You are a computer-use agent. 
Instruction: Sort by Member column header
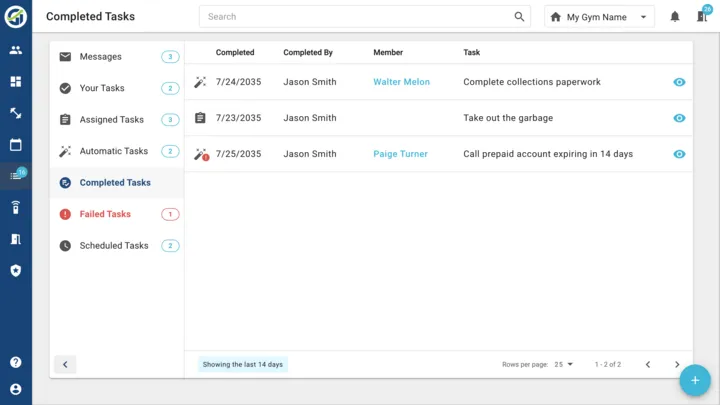coord(388,52)
